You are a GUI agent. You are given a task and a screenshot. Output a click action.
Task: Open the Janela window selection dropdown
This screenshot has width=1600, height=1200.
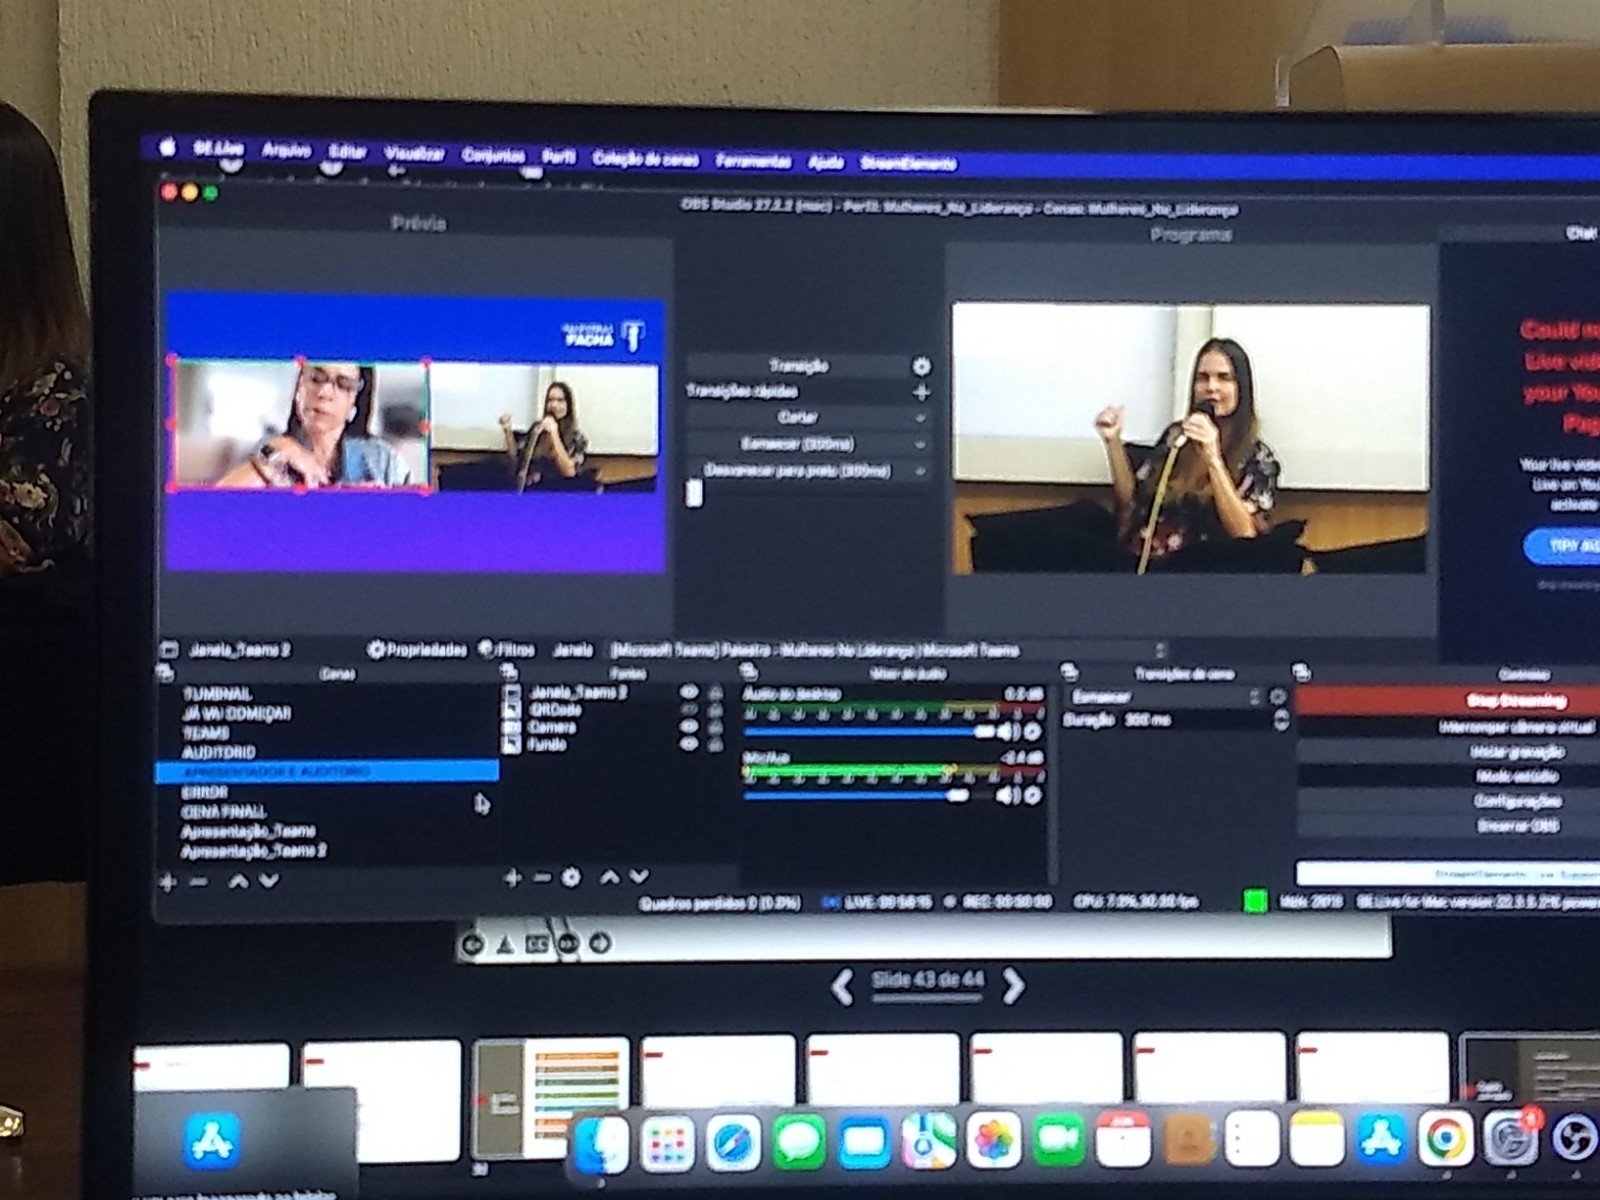tap(1160, 651)
